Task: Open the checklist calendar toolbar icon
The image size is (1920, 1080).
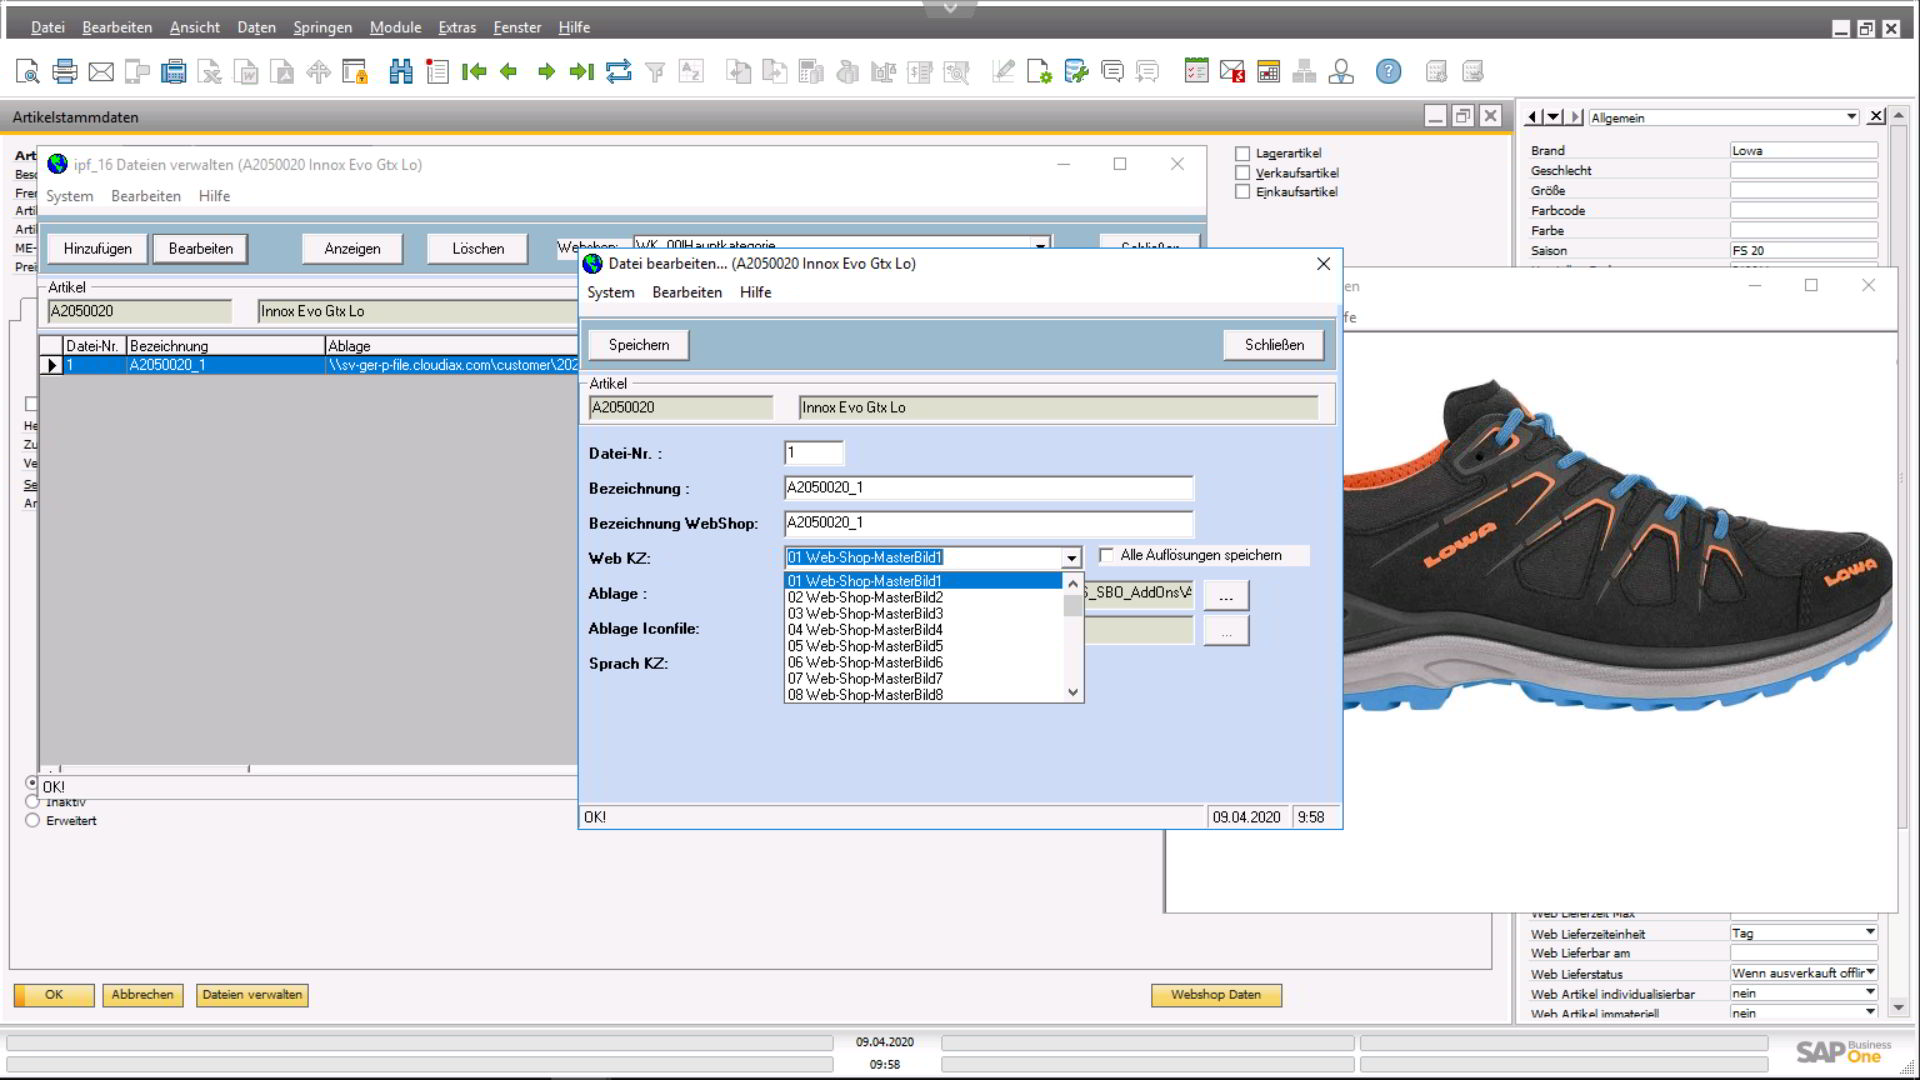Action: pos(1196,71)
